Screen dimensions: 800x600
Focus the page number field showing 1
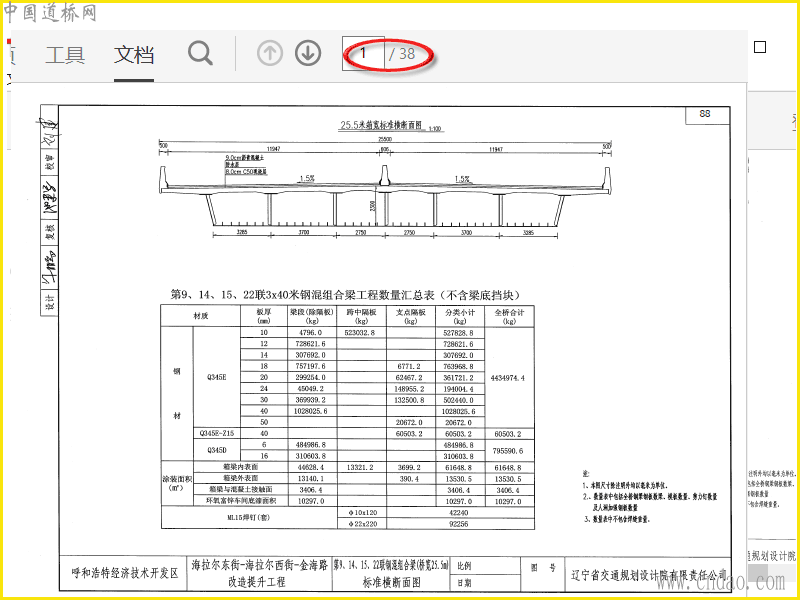coord(363,53)
